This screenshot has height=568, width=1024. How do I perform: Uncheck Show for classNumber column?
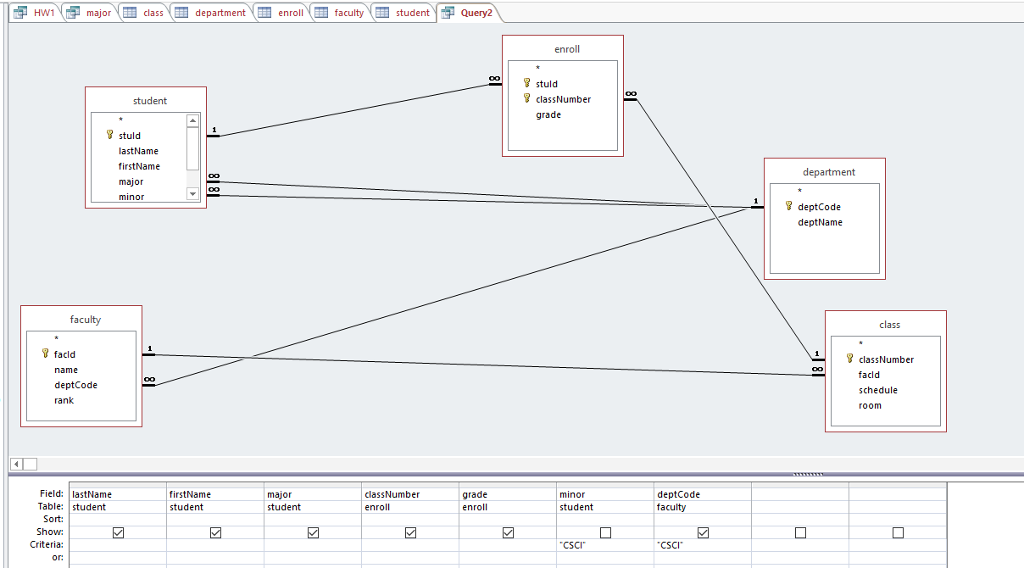pos(410,533)
